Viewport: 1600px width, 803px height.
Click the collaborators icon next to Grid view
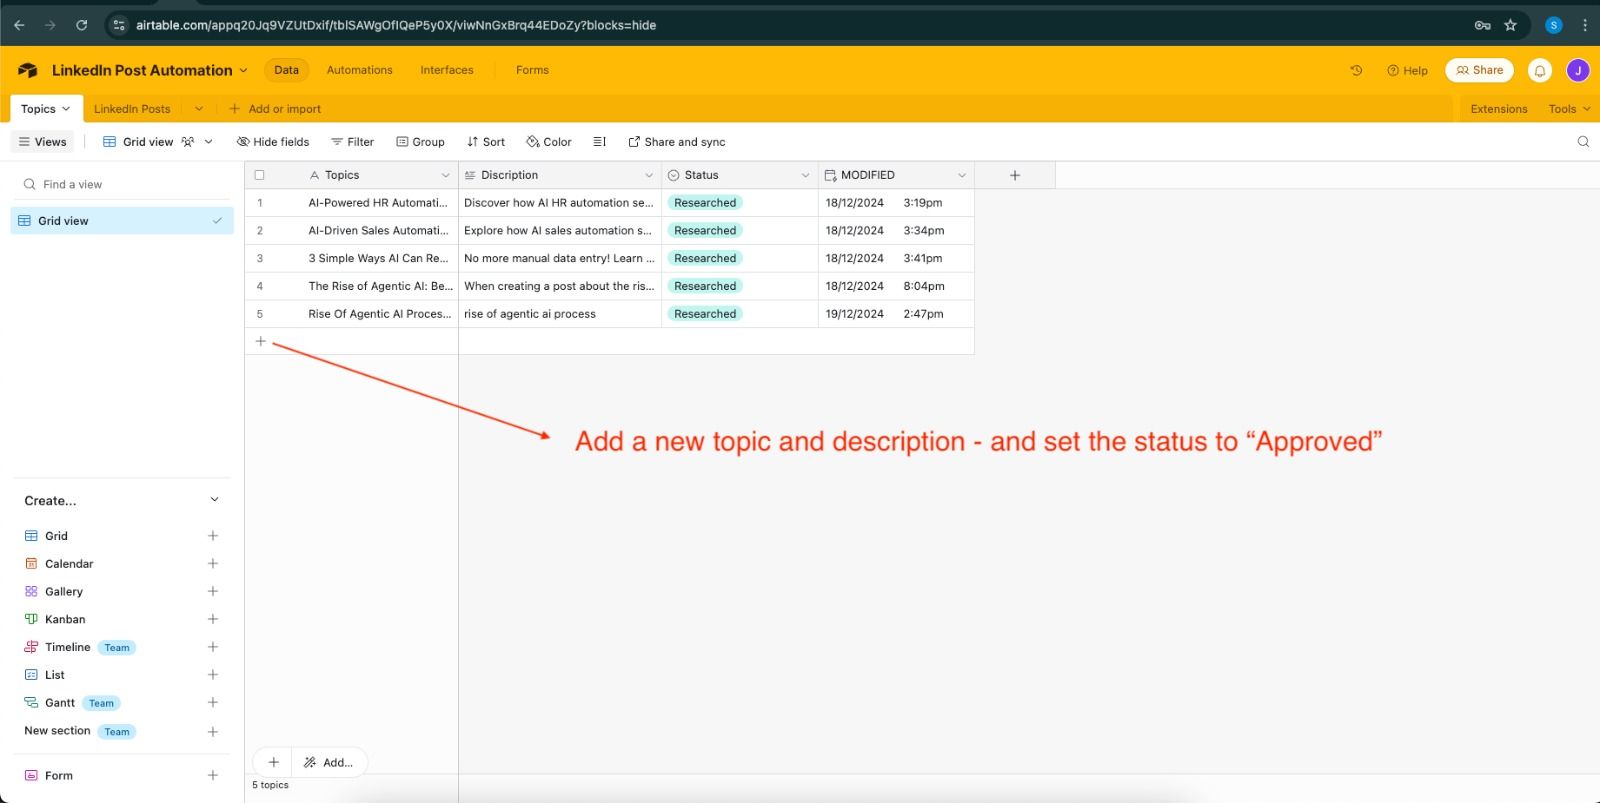pos(188,142)
